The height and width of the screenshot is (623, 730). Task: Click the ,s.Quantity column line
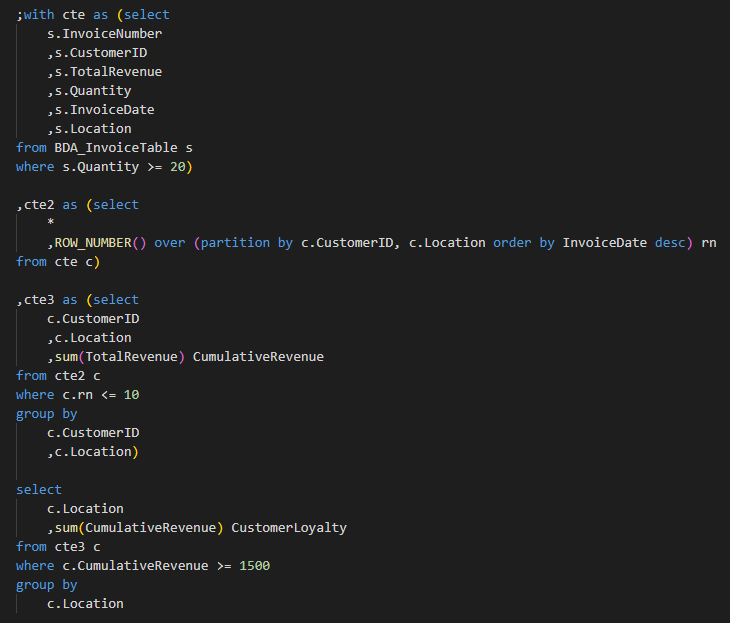pos(89,91)
